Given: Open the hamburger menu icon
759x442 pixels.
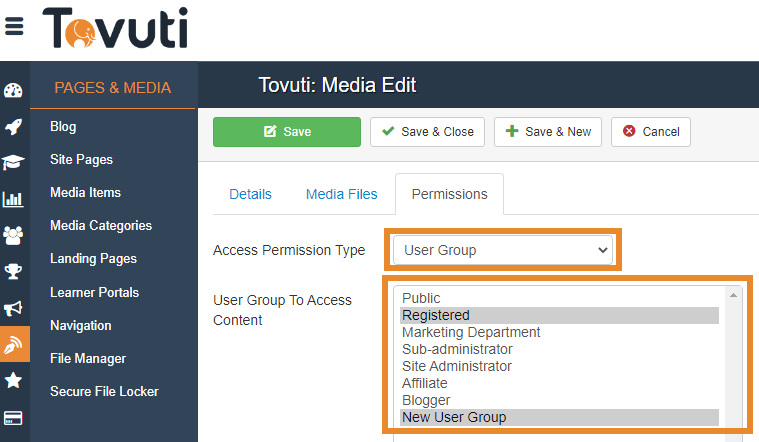Looking at the screenshot, I should point(14,27).
